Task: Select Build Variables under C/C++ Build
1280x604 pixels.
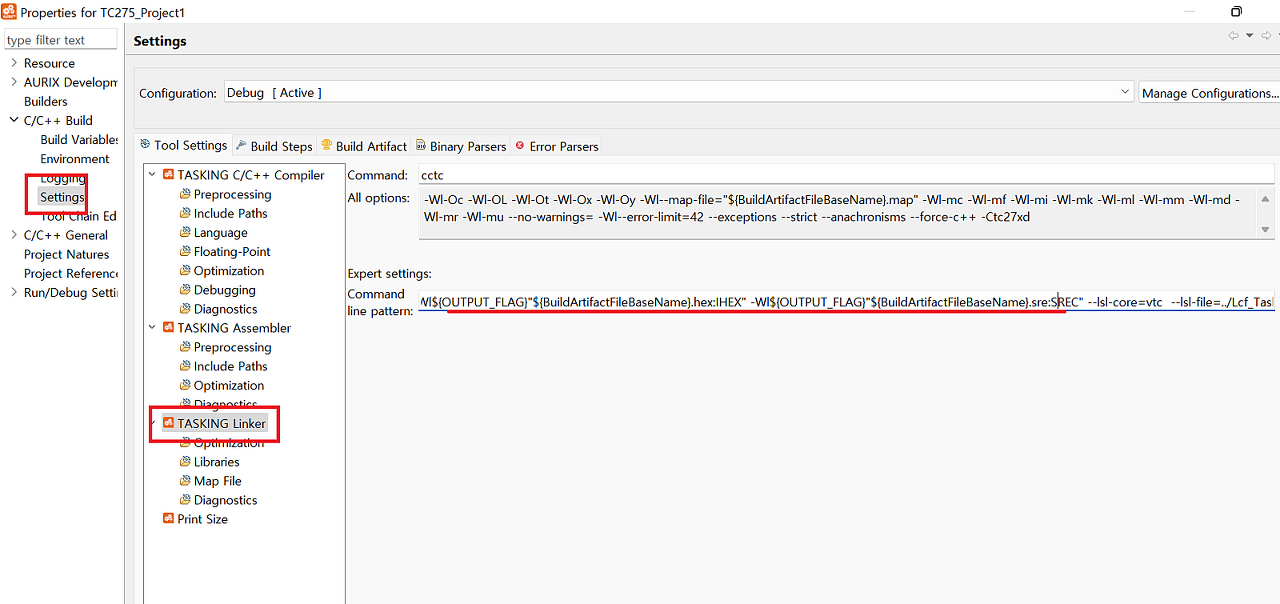Action: (79, 139)
